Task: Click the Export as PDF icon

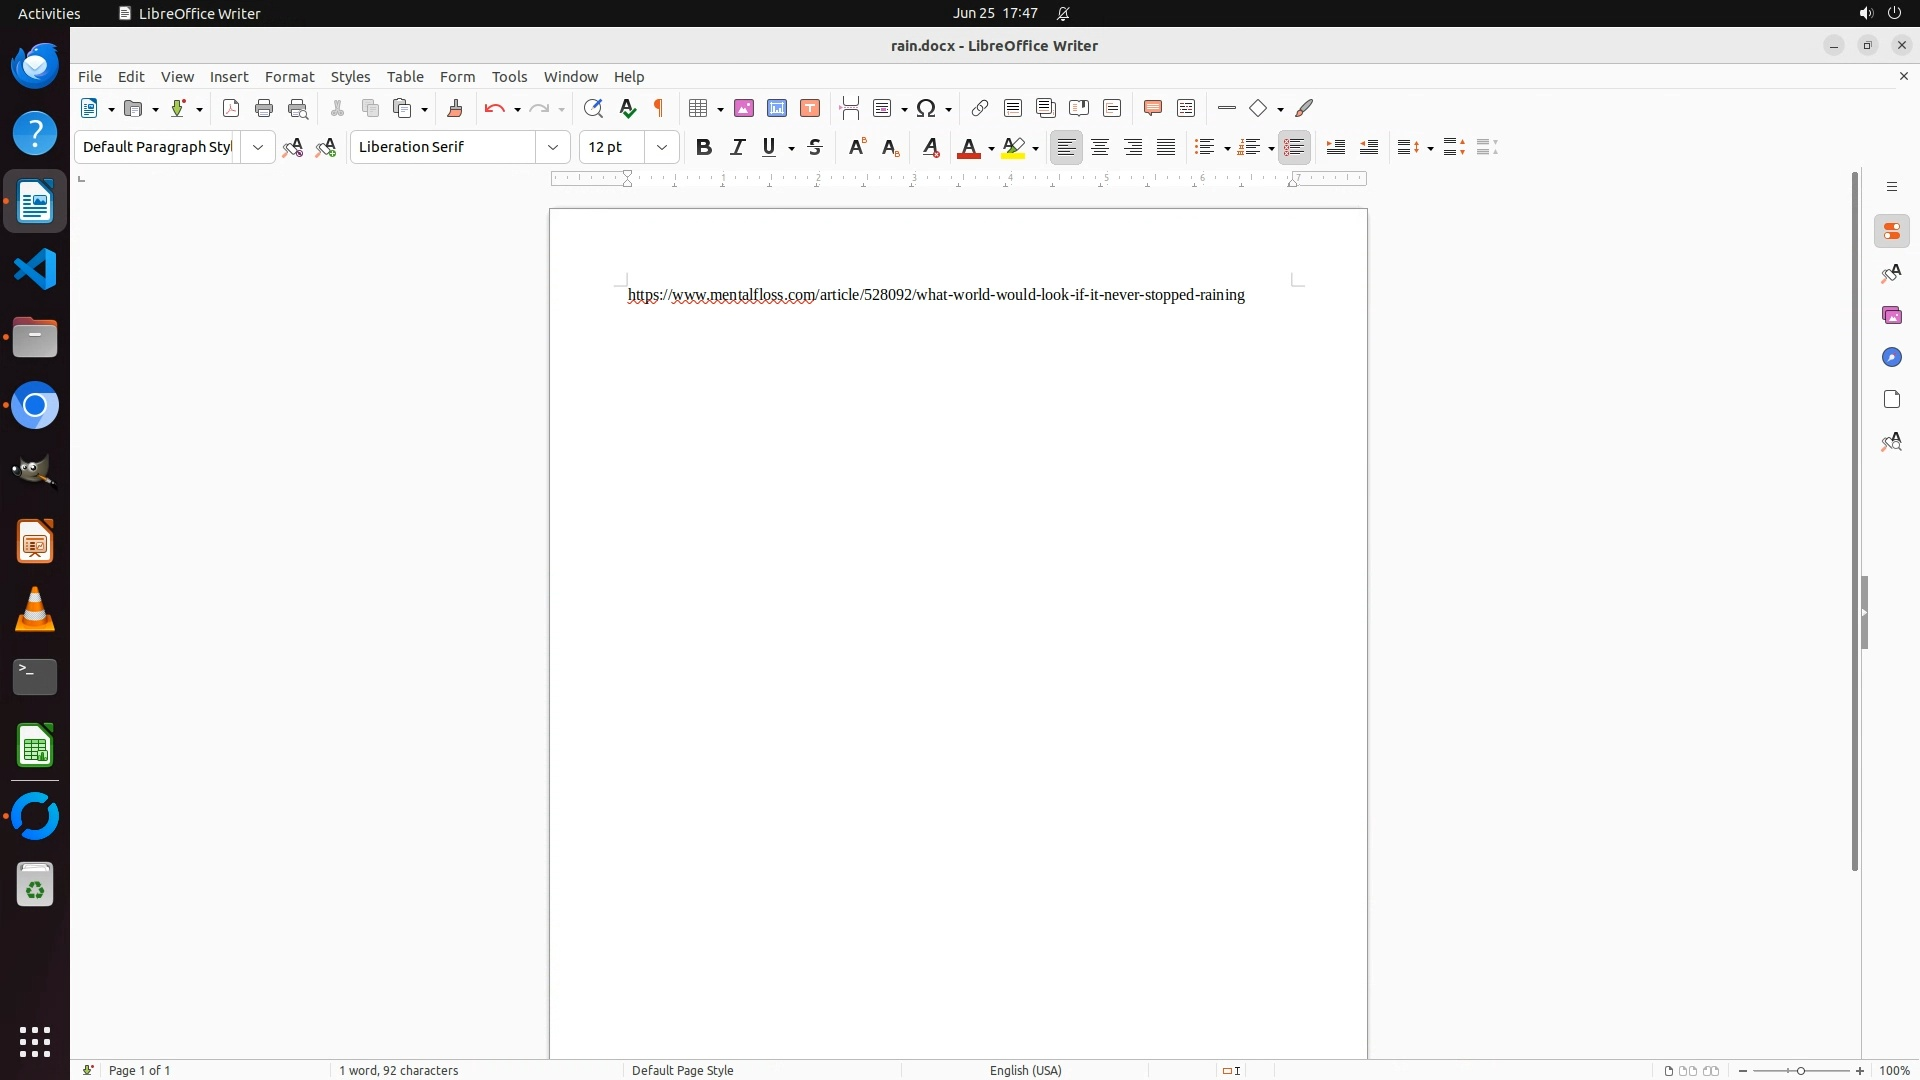Action: point(231,109)
